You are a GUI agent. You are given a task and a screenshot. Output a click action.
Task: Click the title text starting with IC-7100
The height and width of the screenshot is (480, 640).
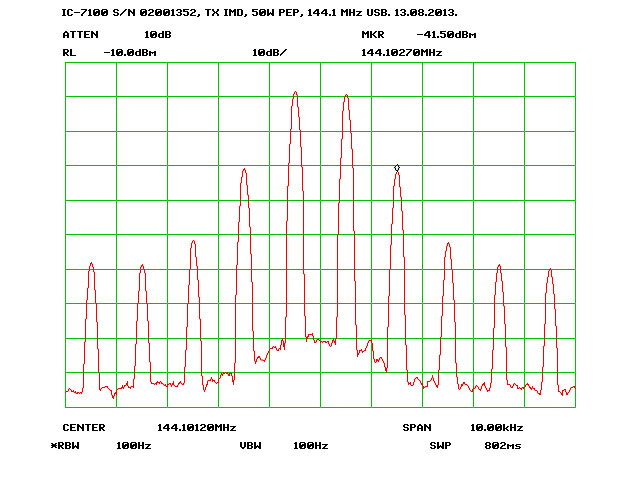(259, 13)
